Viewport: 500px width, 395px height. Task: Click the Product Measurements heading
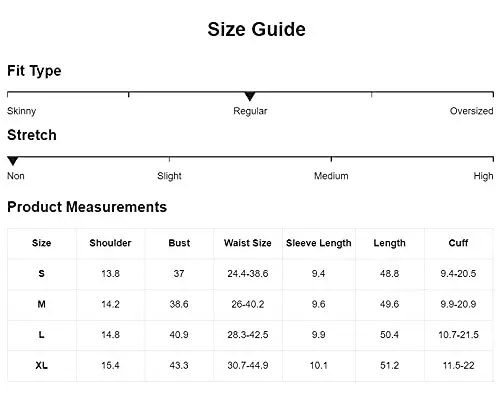87,207
